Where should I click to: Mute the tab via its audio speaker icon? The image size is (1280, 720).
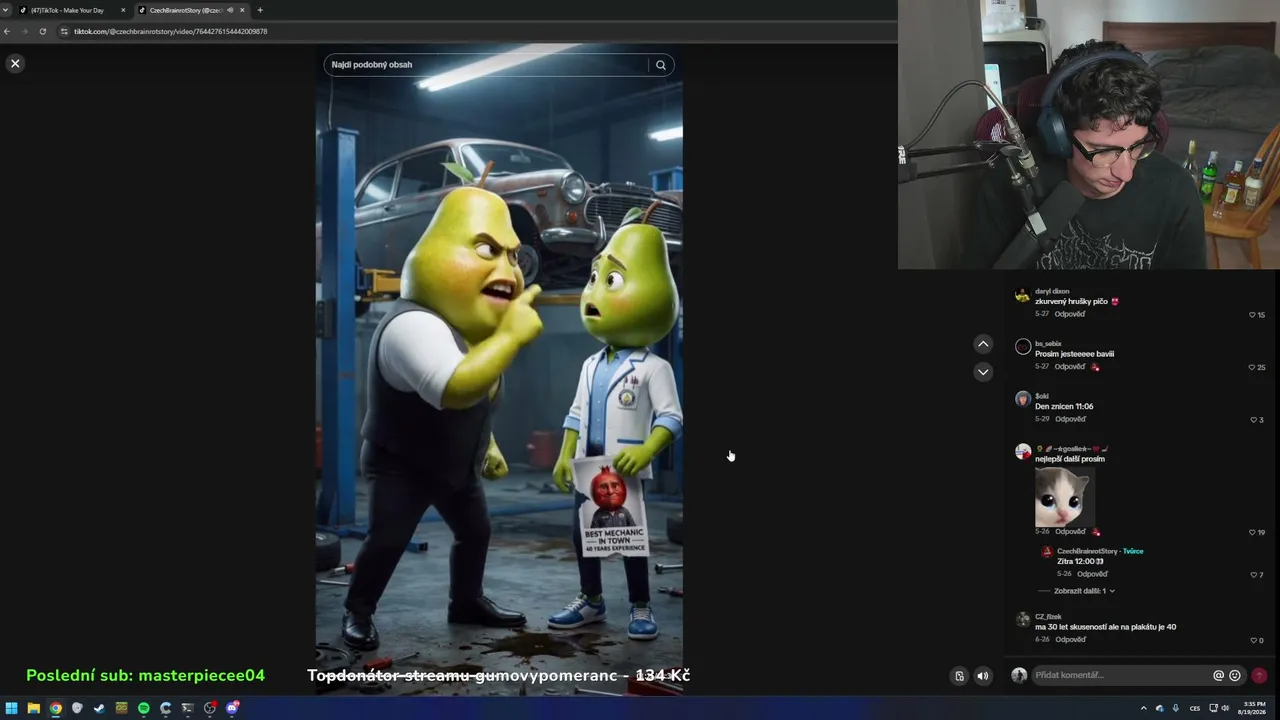pos(230,10)
